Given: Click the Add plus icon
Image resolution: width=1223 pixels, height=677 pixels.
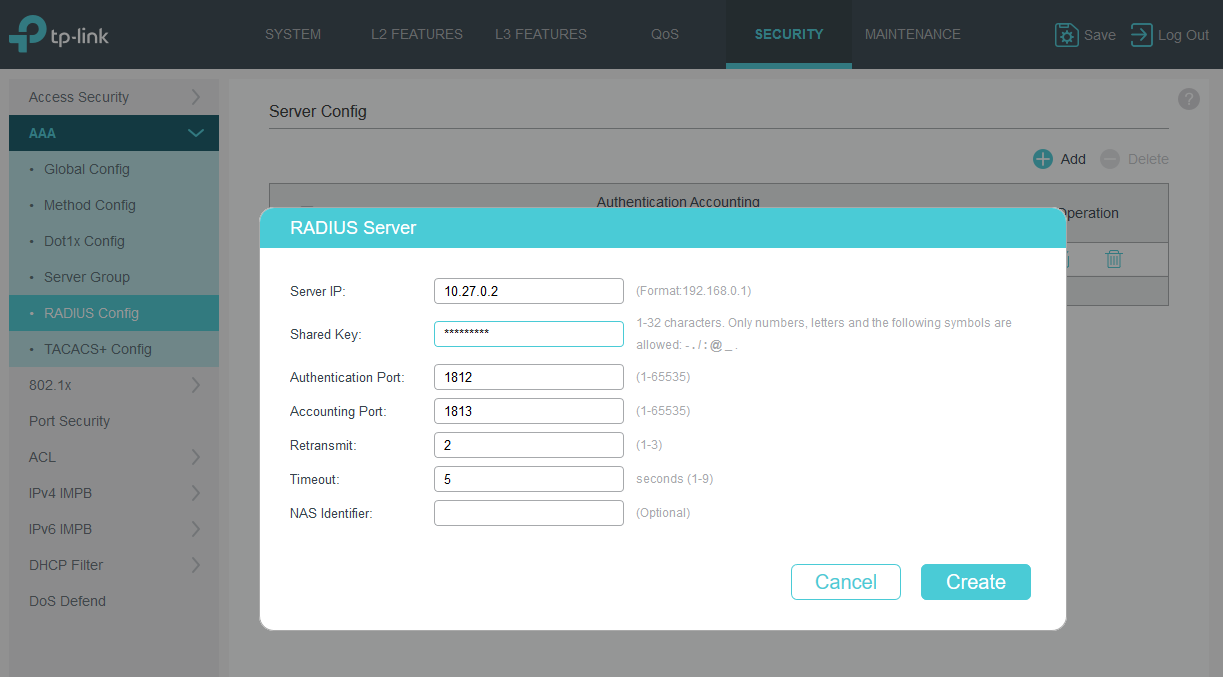Looking at the screenshot, I should pyautogui.click(x=1043, y=159).
